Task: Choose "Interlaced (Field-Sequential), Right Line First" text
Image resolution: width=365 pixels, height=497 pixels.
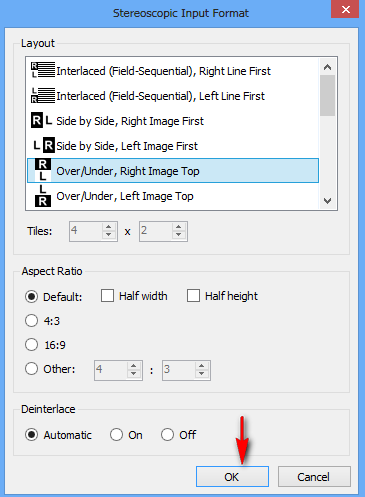Action: (x=163, y=71)
